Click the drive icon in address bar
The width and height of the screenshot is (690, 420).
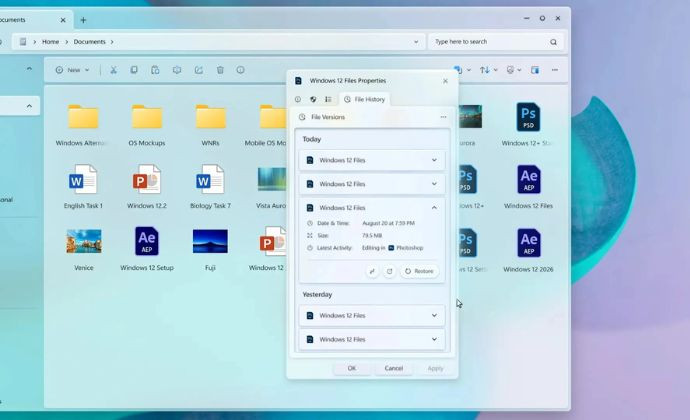coord(23,42)
